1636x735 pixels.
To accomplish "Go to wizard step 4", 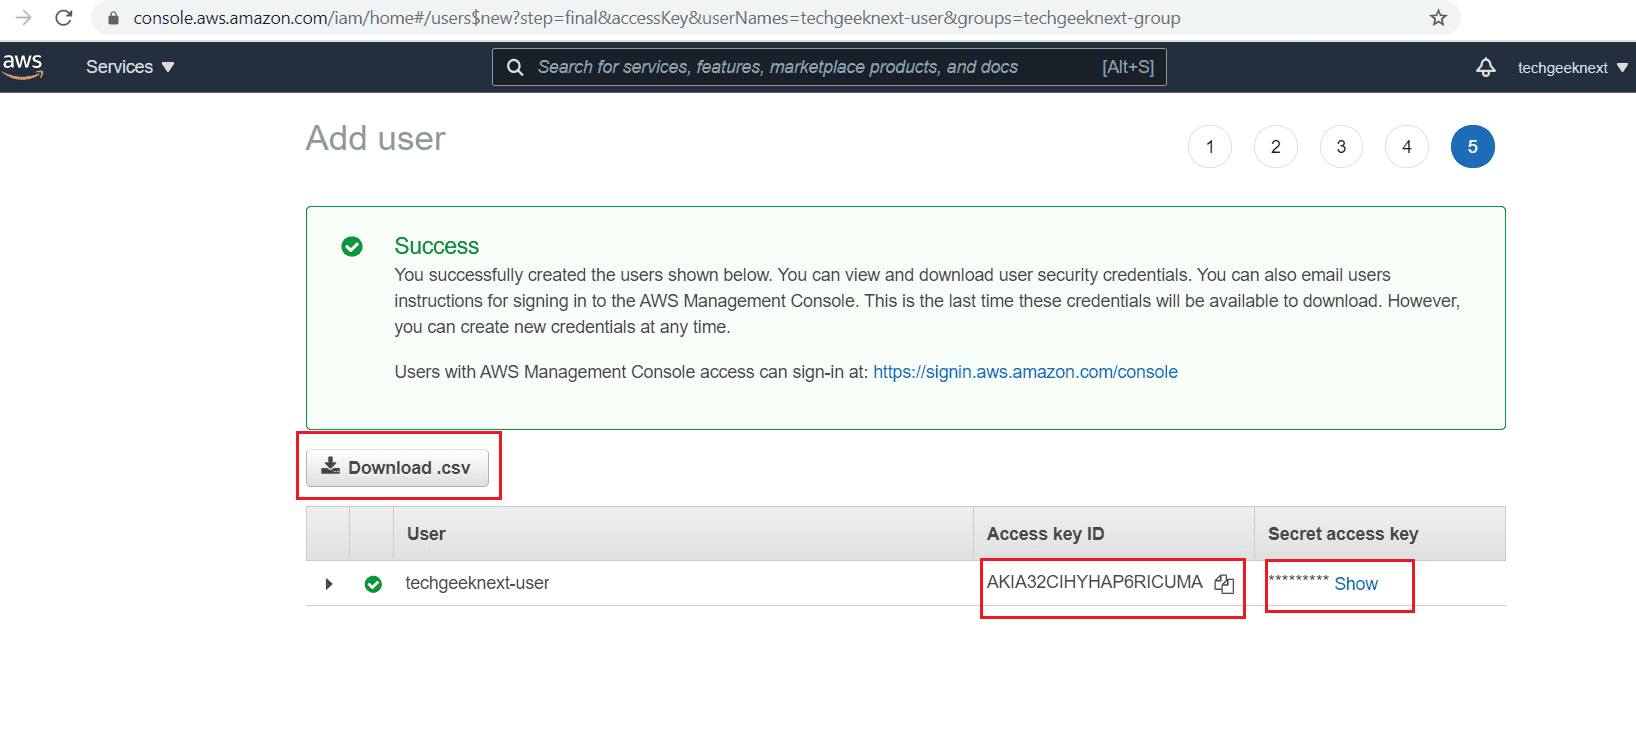I will (x=1407, y=147).
